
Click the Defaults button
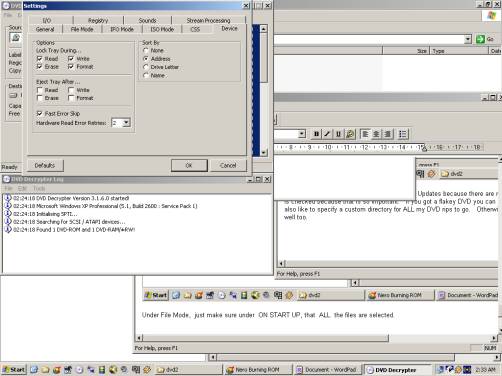point(44,165)
